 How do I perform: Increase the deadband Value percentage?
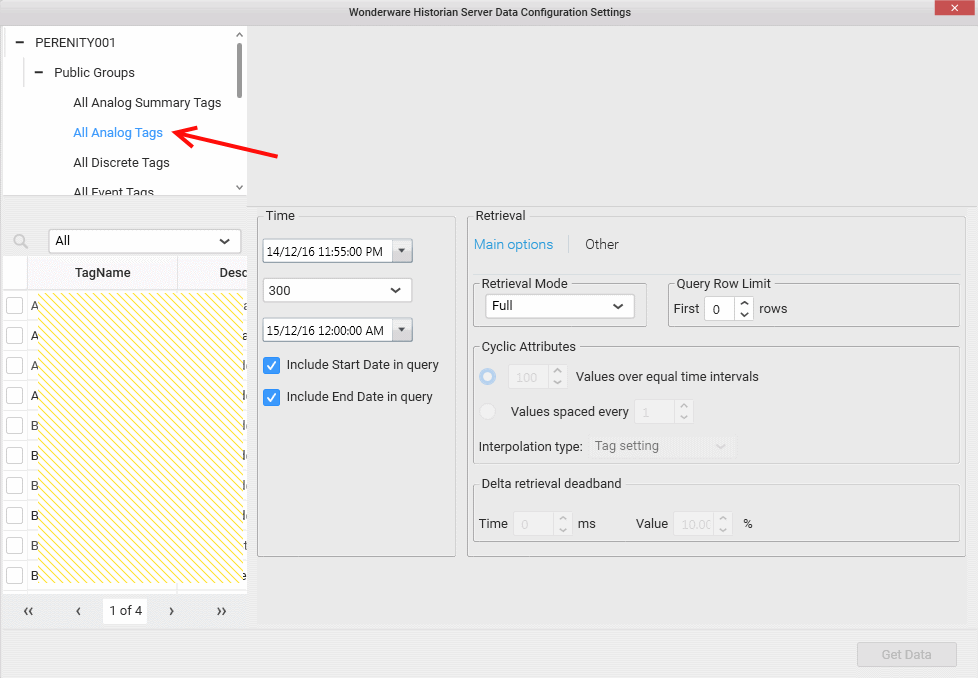click(723, 518)
